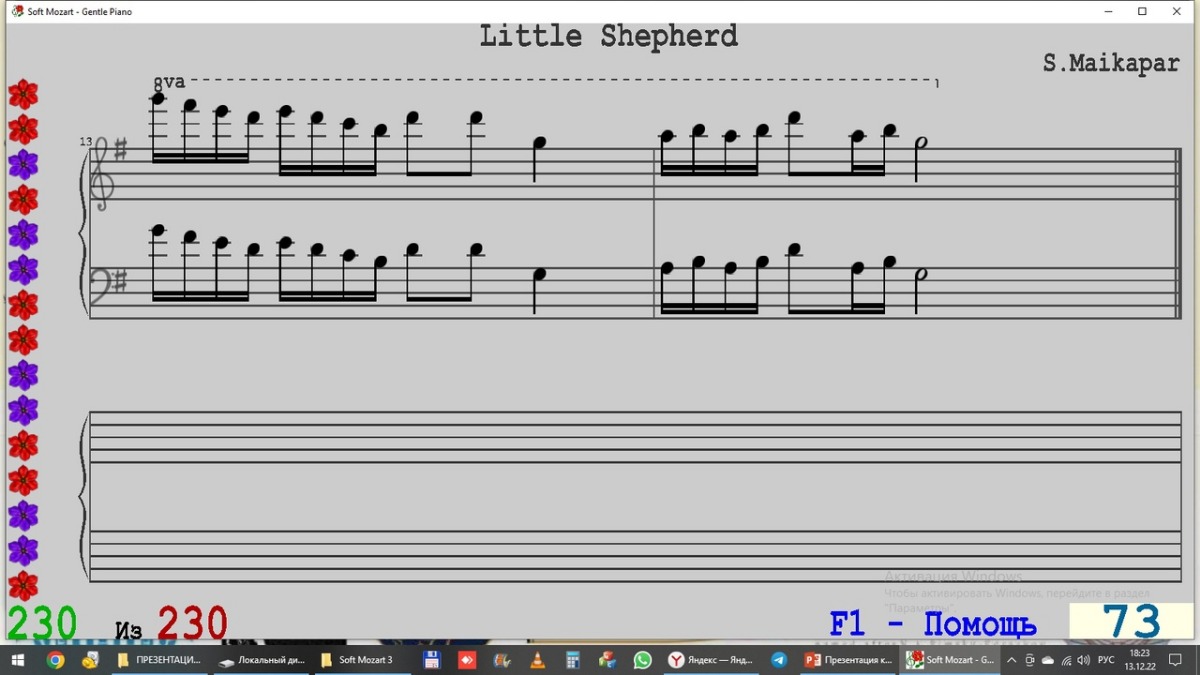Open the Soft Mozart 3 folder window
The image size is (1200, 675).
(356, 660)
